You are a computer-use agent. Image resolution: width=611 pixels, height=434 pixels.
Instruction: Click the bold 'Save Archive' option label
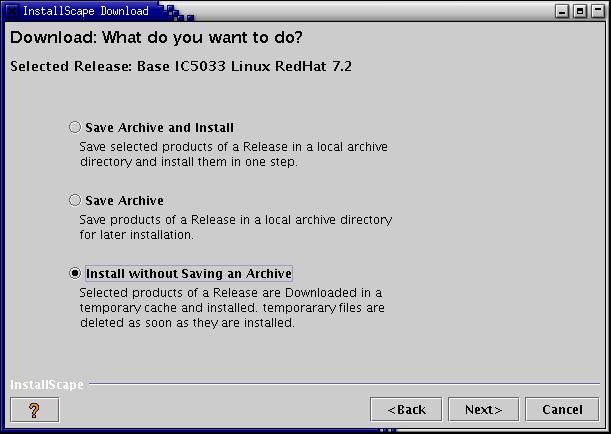click(x=124, y=201)
